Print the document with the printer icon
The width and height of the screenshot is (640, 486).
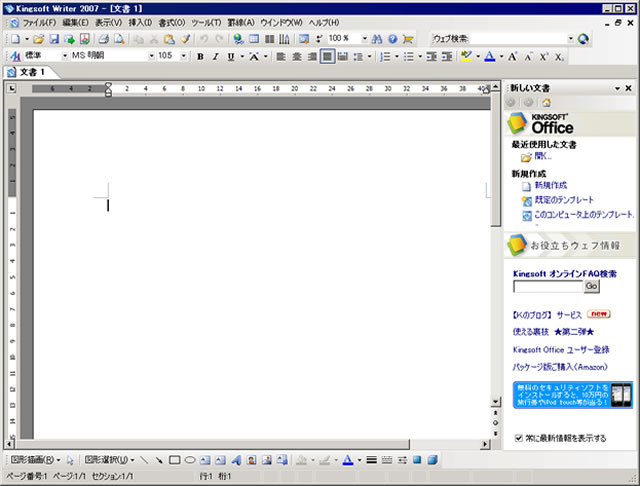click(104, 39)
